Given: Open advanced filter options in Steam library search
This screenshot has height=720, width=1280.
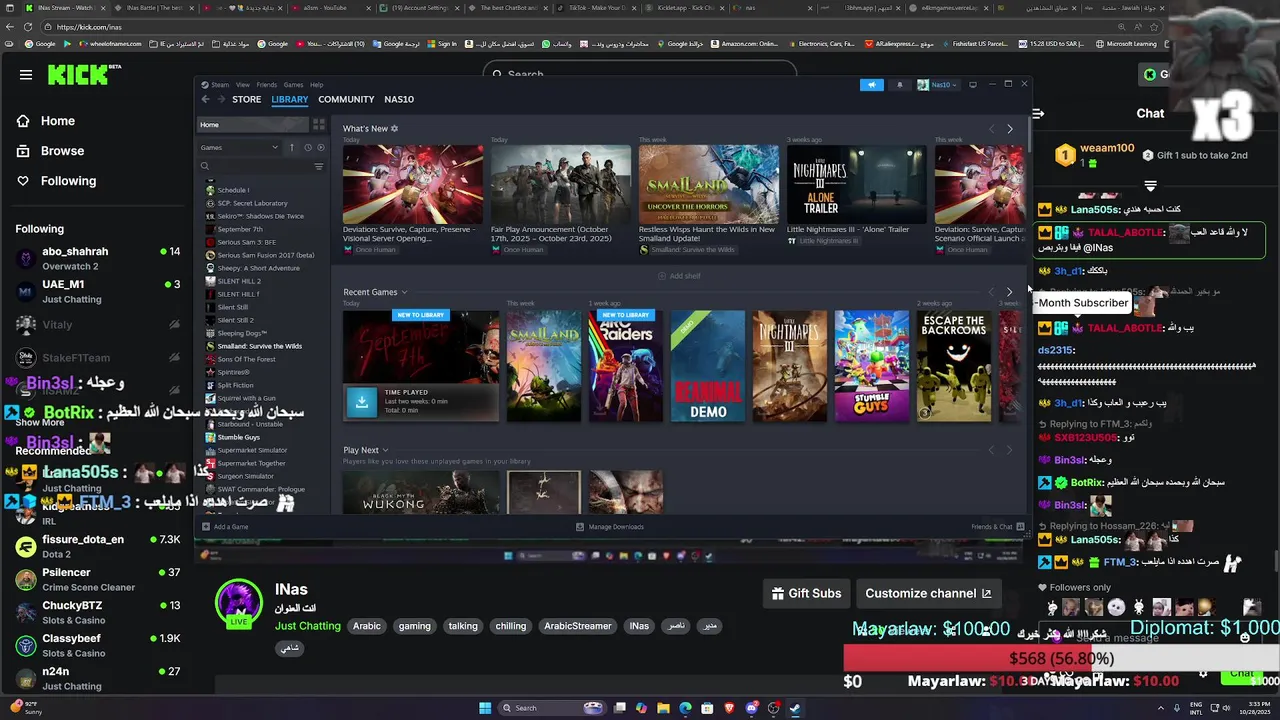Looking at the screenshot, I should 319,166.
